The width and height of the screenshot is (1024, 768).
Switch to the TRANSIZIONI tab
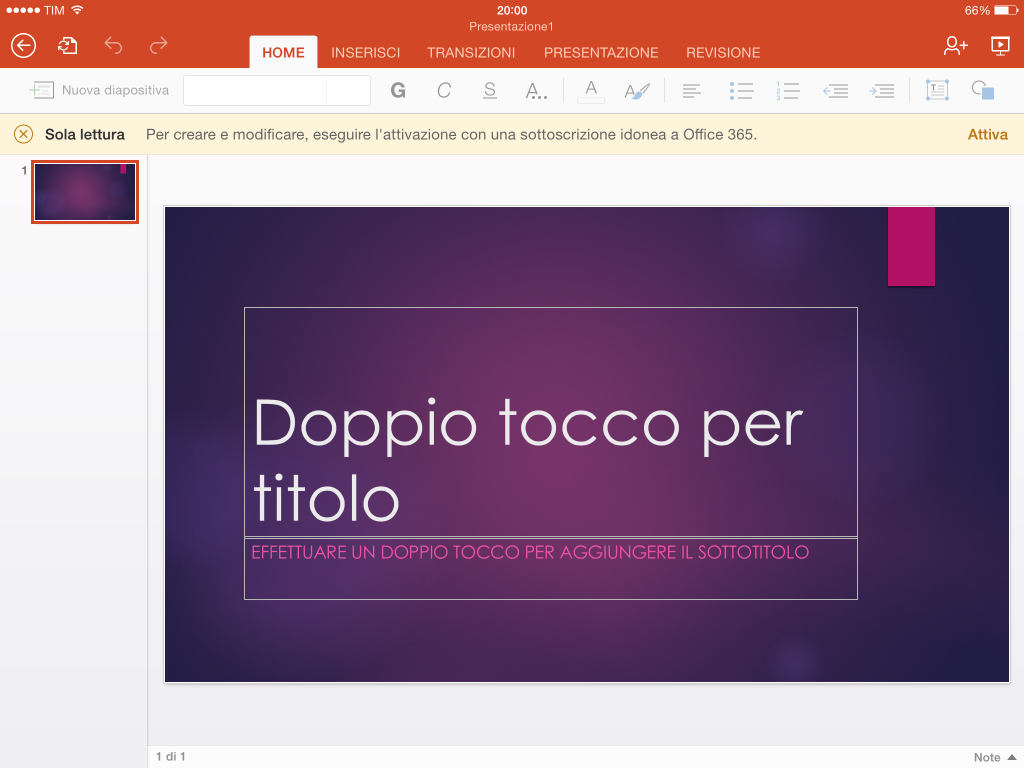pyautogui.click(x=471, y=52)
